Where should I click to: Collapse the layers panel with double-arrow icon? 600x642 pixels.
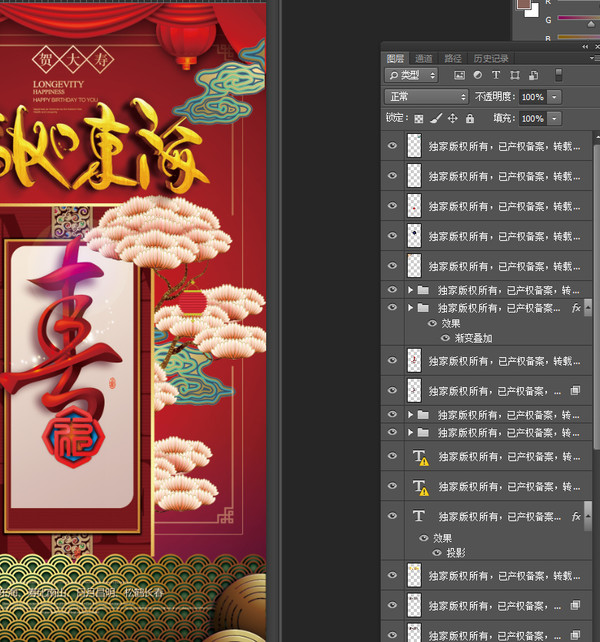(x=585, y=47)
